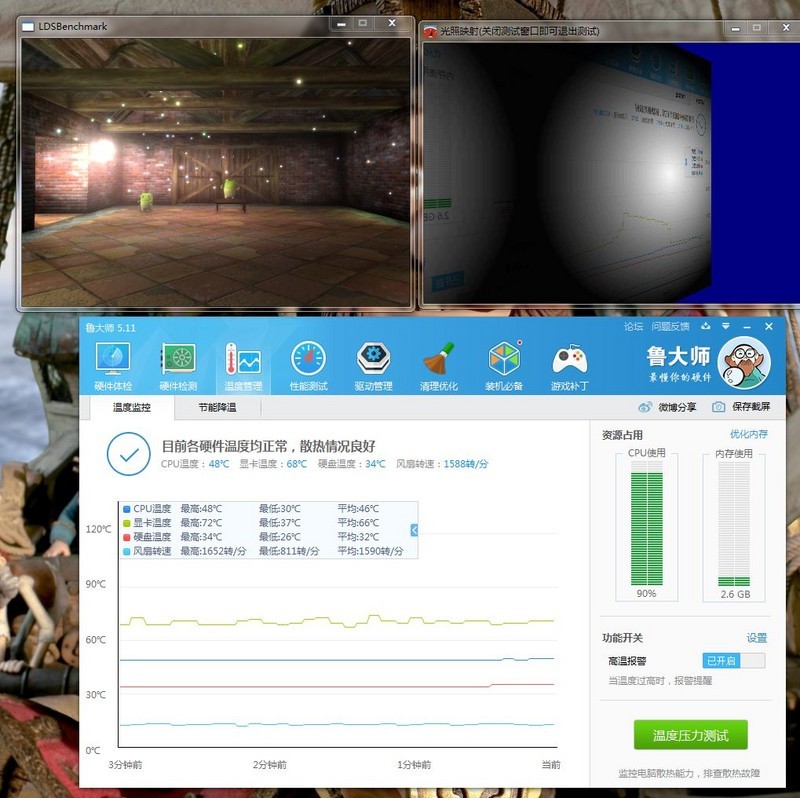Close the LDSBenchmark window
This screenshot has height=798, width=800.
coord(392,23)
